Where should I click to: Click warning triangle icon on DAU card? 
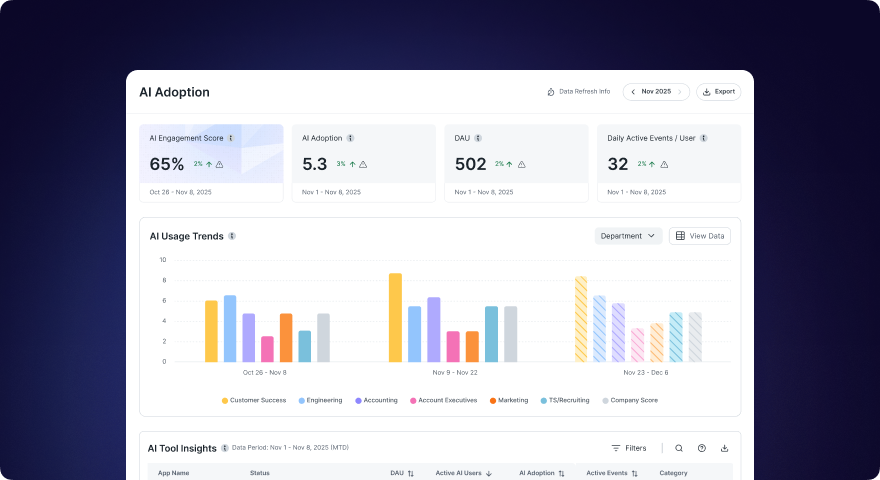(x=522, y=164)
